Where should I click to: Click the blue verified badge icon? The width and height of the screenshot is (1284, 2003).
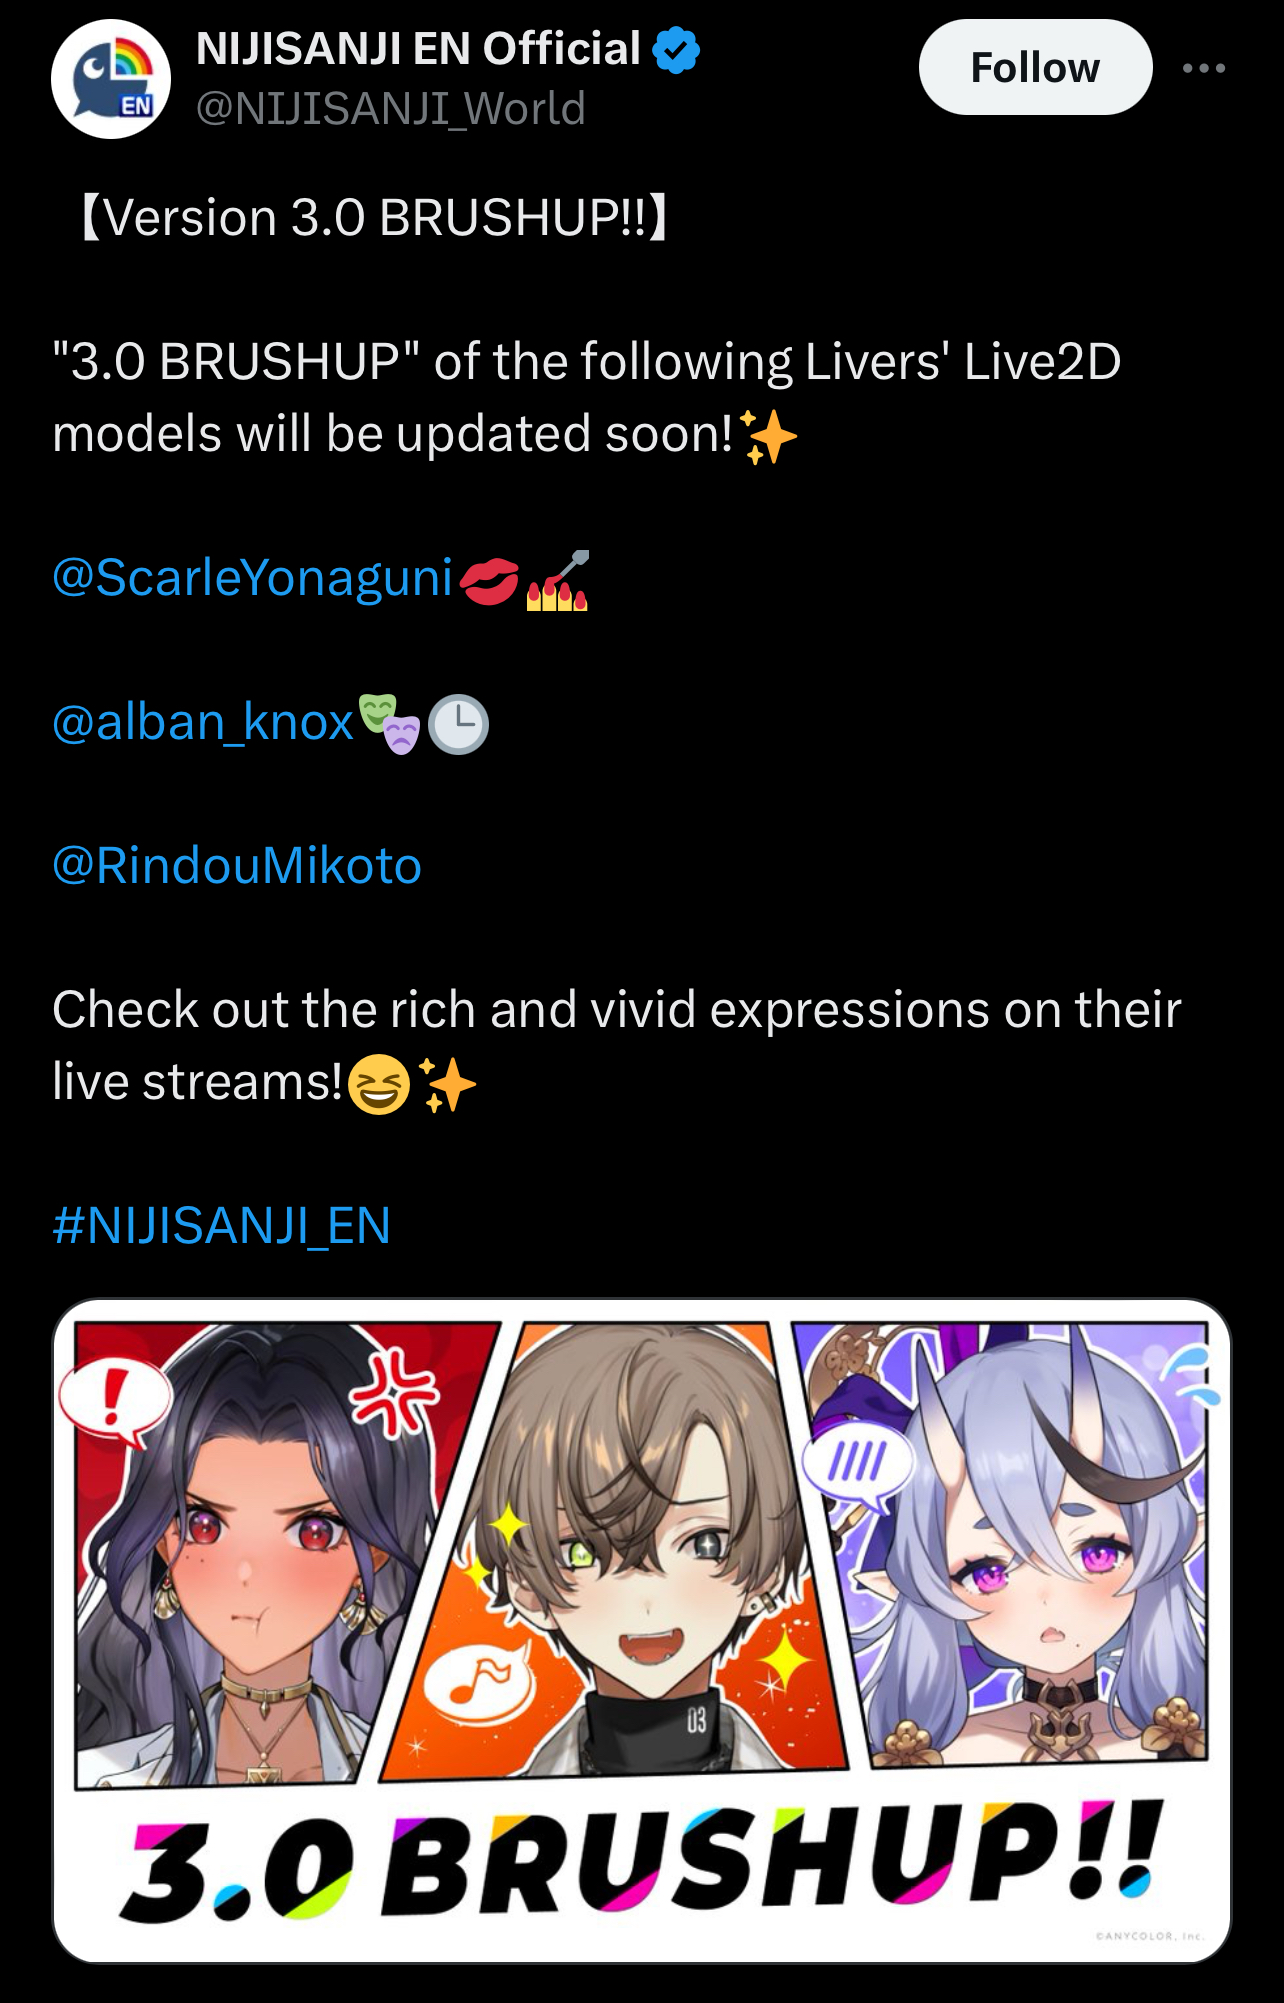click(676, 50)
